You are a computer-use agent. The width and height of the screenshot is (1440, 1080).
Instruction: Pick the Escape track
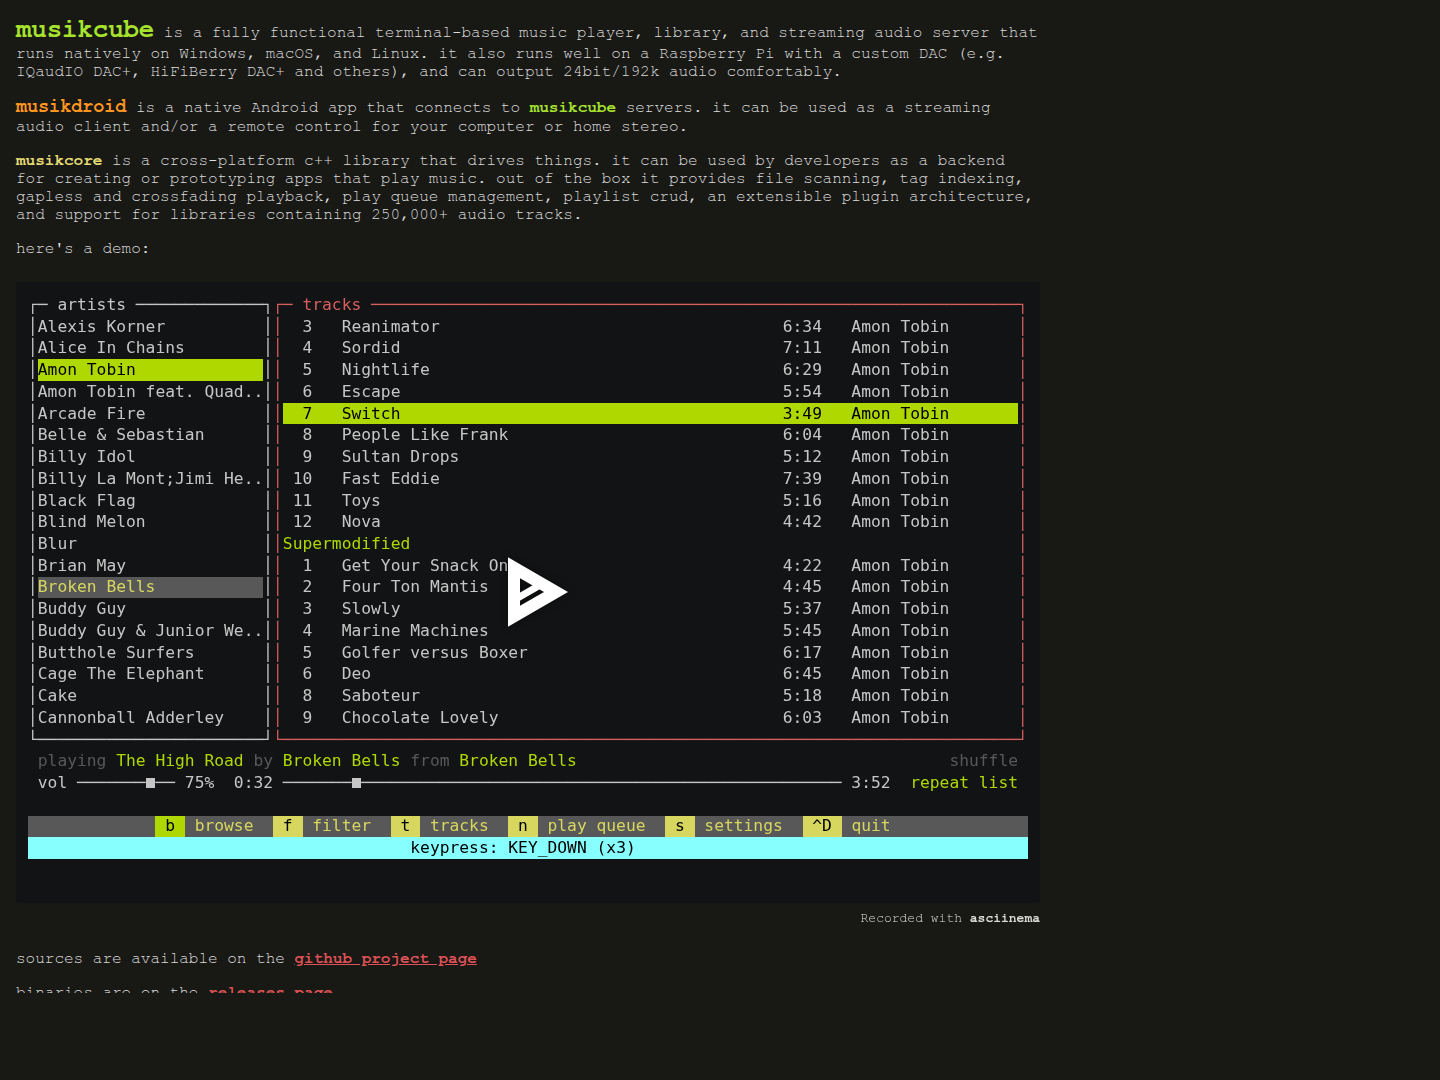[650, 392]
